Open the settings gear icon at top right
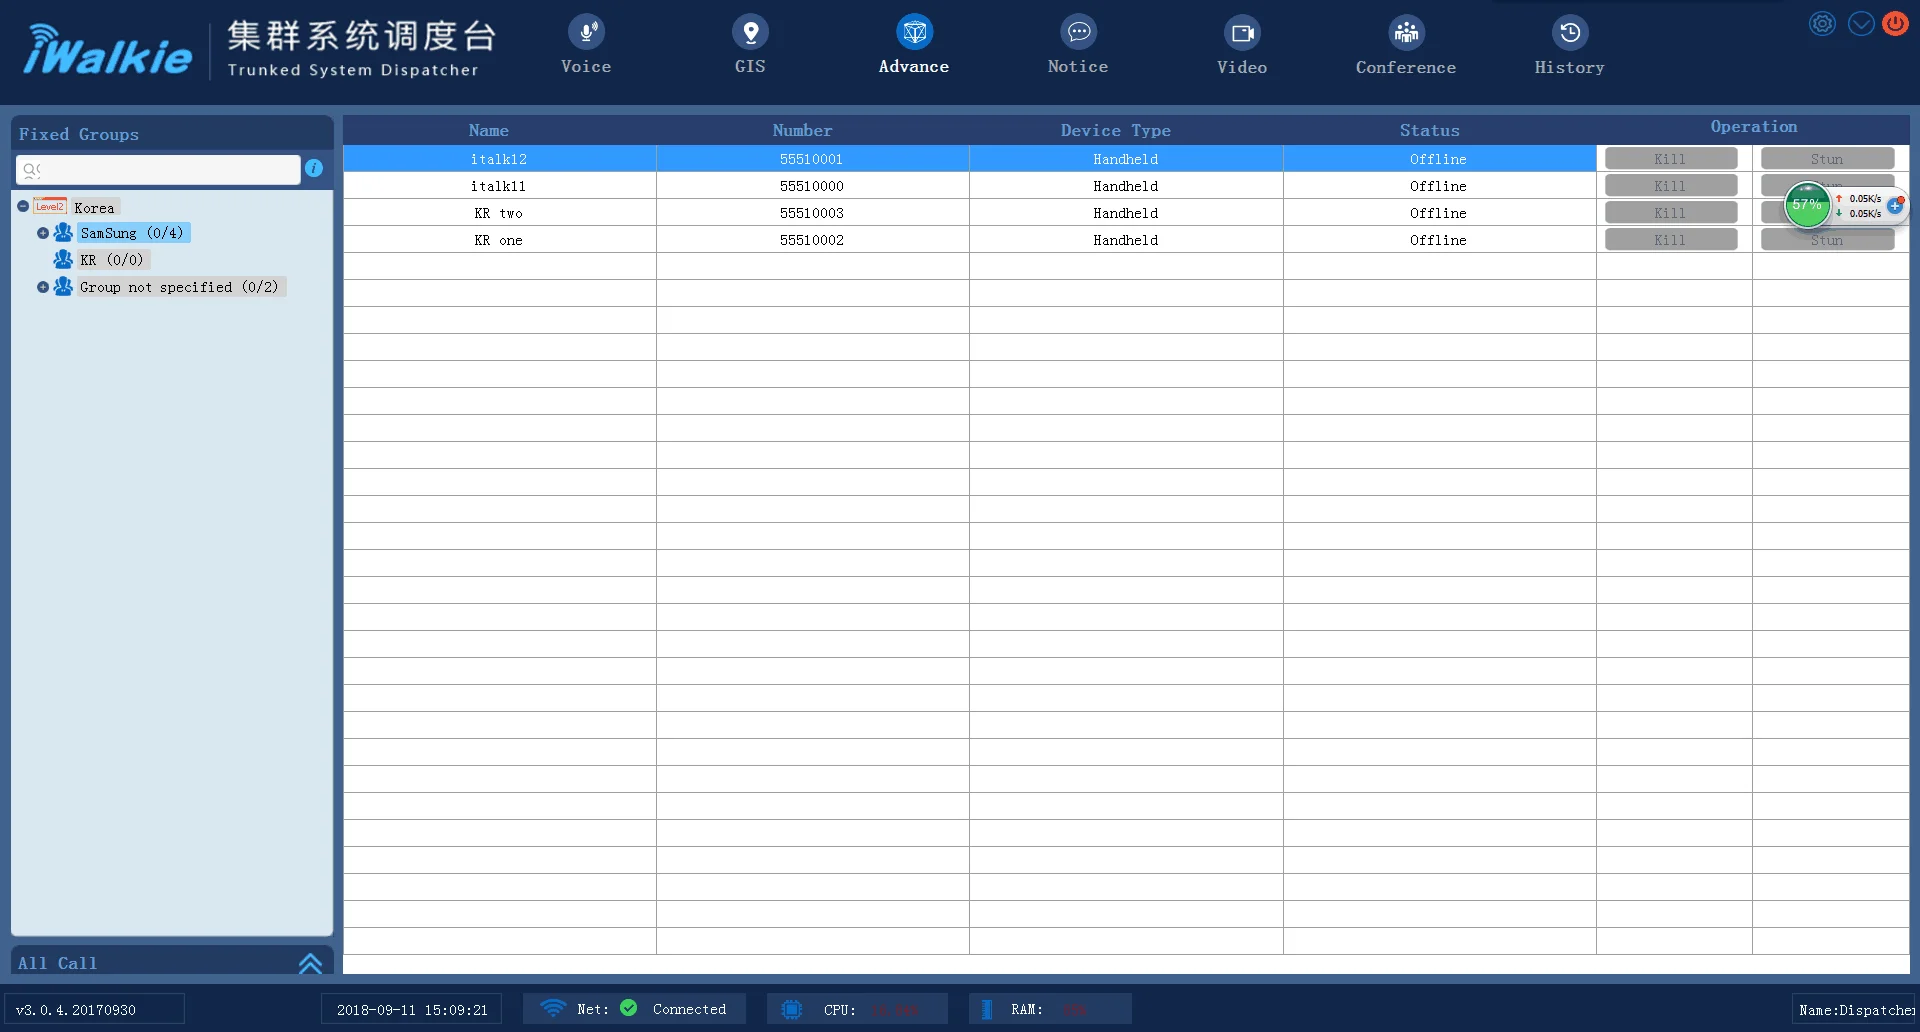The width and height of the screenshot is (1920, 1032). pyautogui.click(x=1823, y=24)
